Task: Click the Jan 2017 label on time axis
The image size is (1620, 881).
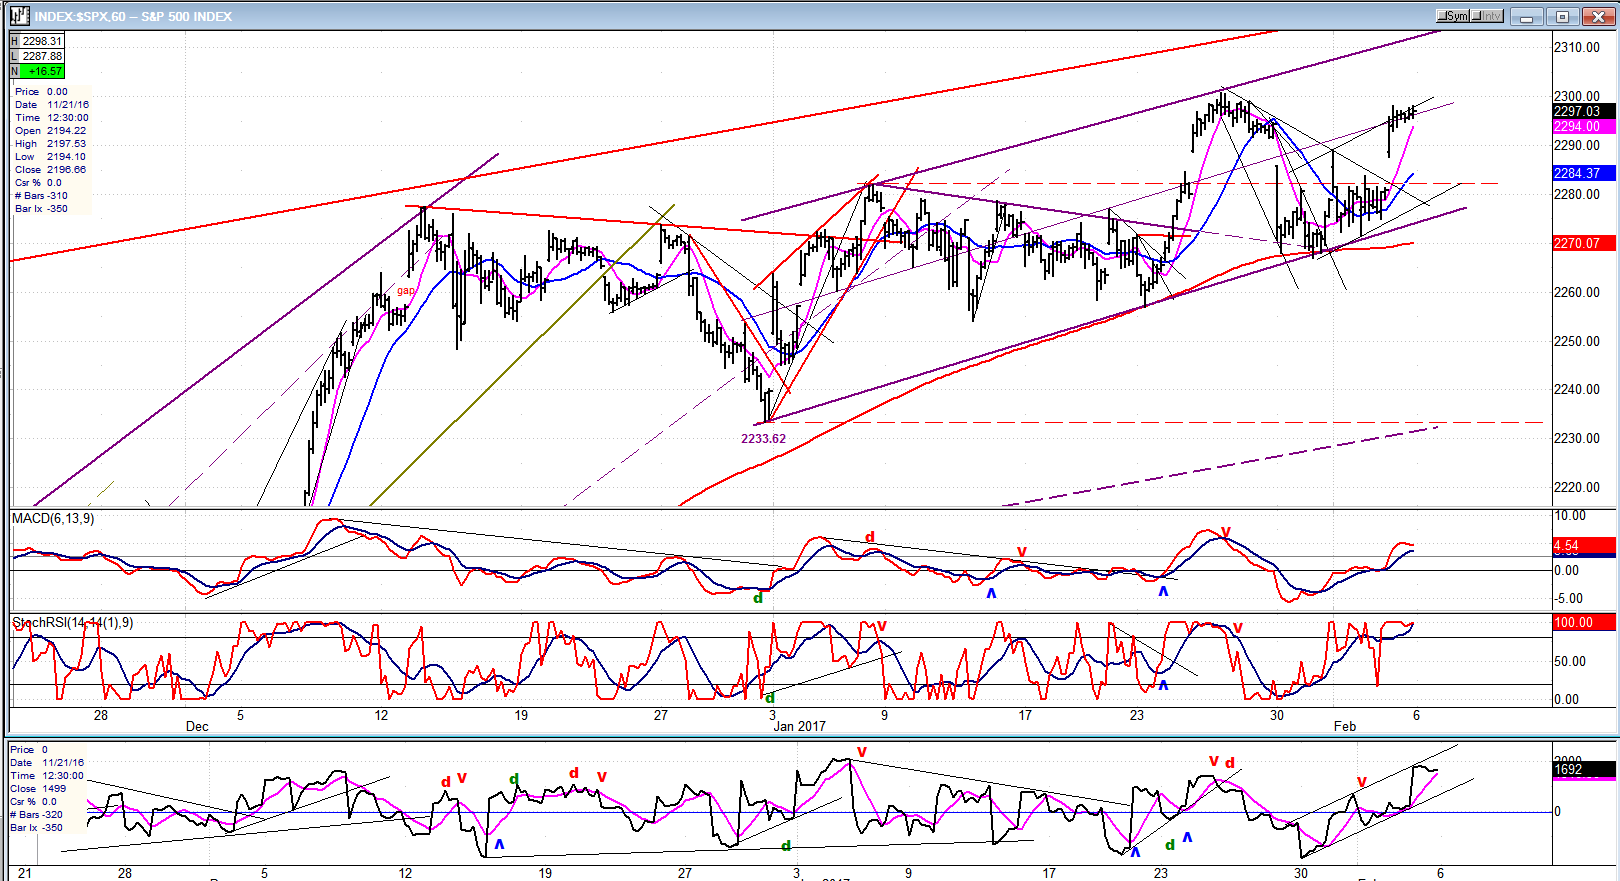Action: tap(799, 726)
